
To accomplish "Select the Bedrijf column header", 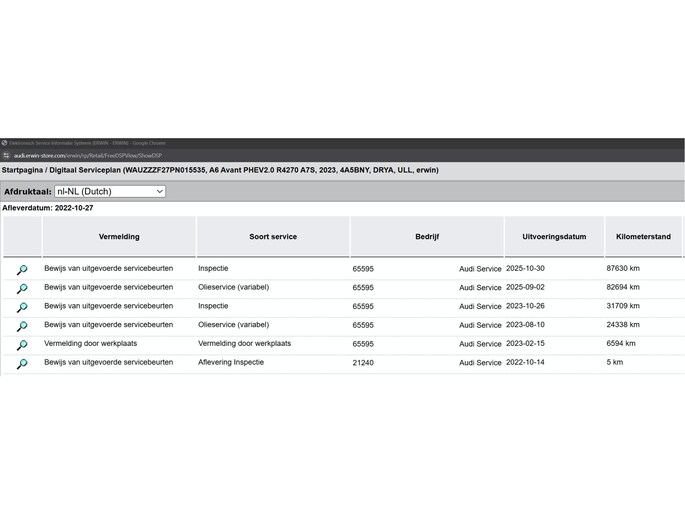I will point(427,237).
